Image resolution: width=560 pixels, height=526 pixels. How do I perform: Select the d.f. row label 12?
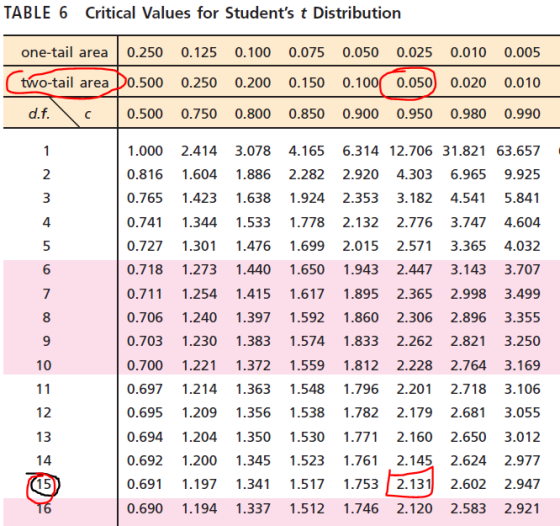pyautogui.click(x=44, y=413)
